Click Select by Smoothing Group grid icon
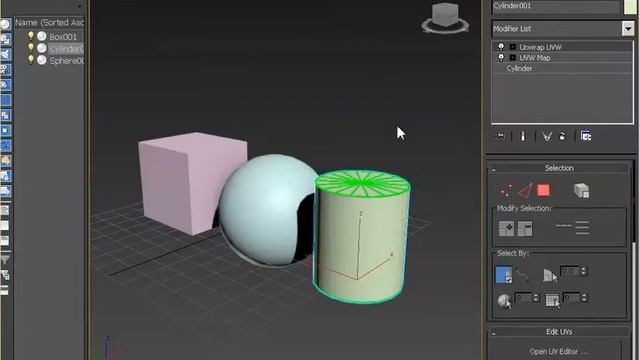Image resolution: width=640 pixels, height=360 pixels. click(x=553, y=301)
